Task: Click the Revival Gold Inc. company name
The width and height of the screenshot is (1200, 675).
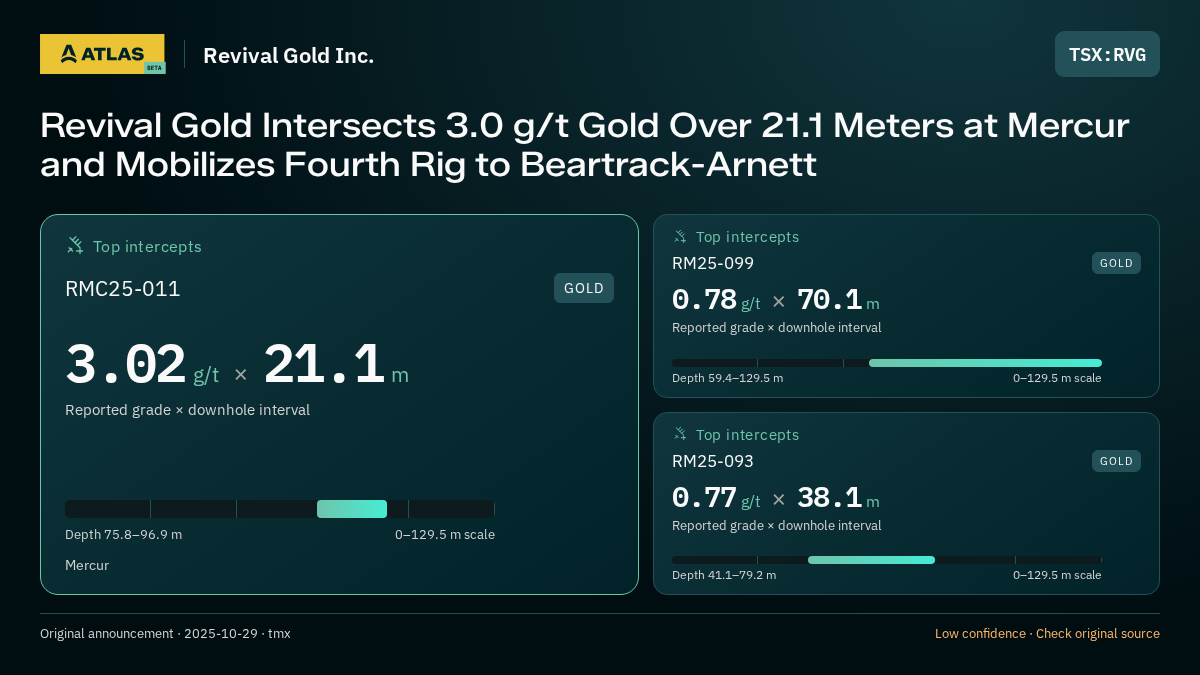Action: [x=288, y=56]
